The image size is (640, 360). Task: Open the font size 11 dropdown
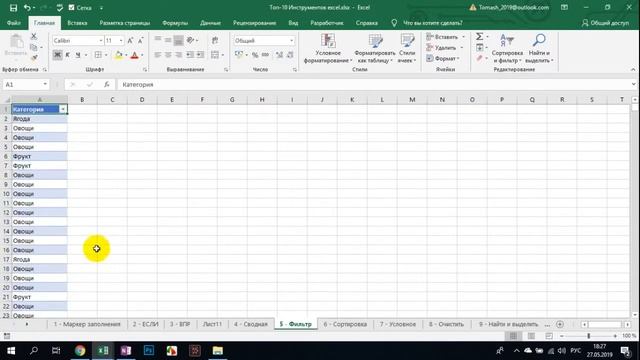tap(121, 41)
